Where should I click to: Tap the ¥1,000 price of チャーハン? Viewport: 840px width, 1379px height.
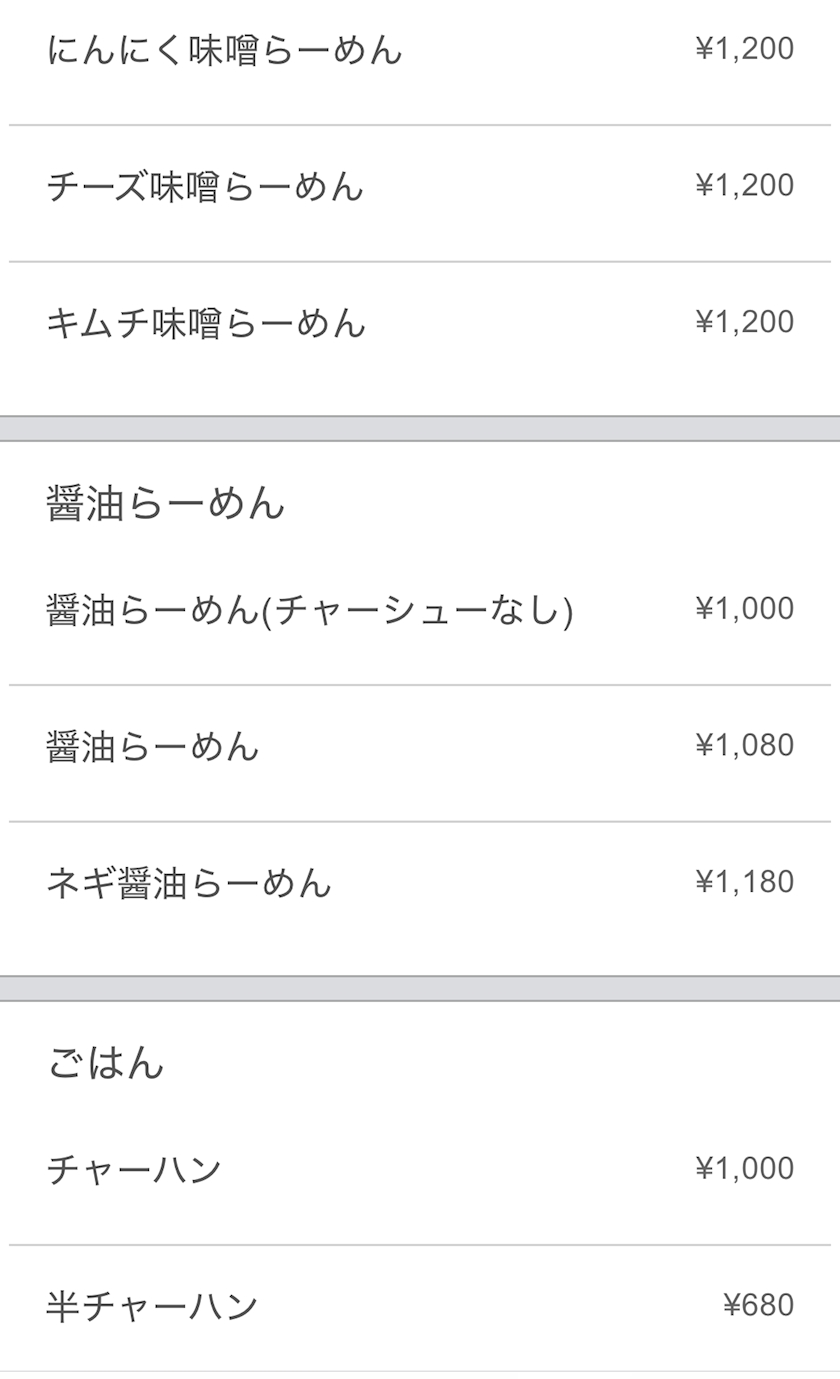[744, 1169]
